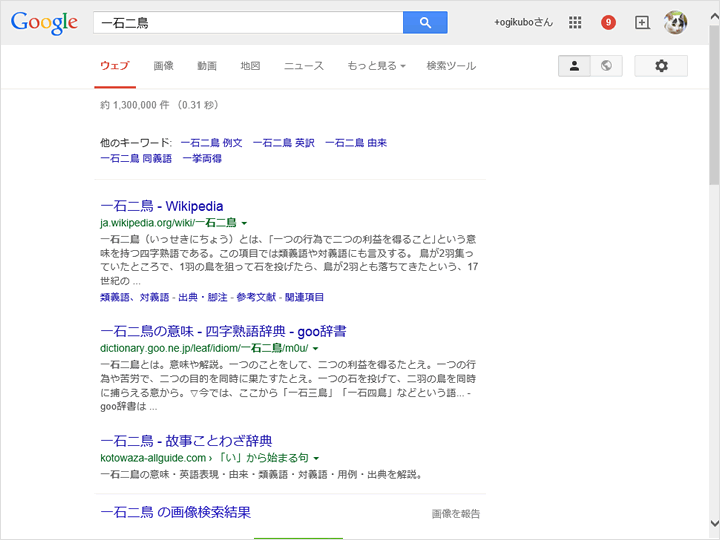This screenshot has width=720, height=540.
Task: Click result count 約 1,300,000 件 text
Action: (x=135, y=105)
